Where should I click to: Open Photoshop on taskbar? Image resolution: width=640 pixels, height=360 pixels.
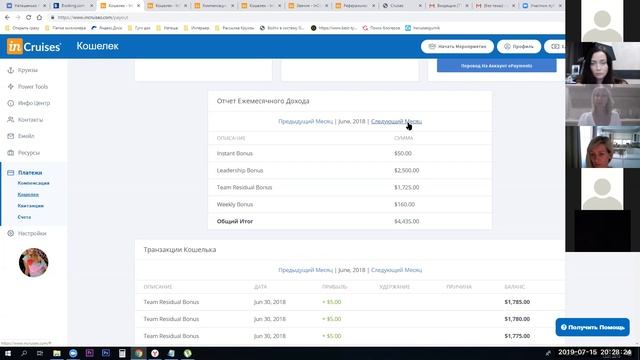(x=106, y=353)
